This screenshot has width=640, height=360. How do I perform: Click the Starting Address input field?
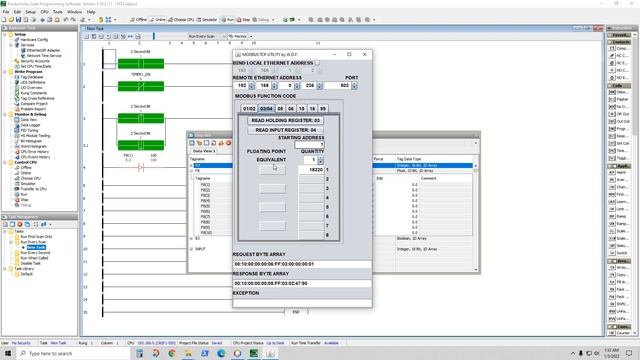tap(309, 144)
